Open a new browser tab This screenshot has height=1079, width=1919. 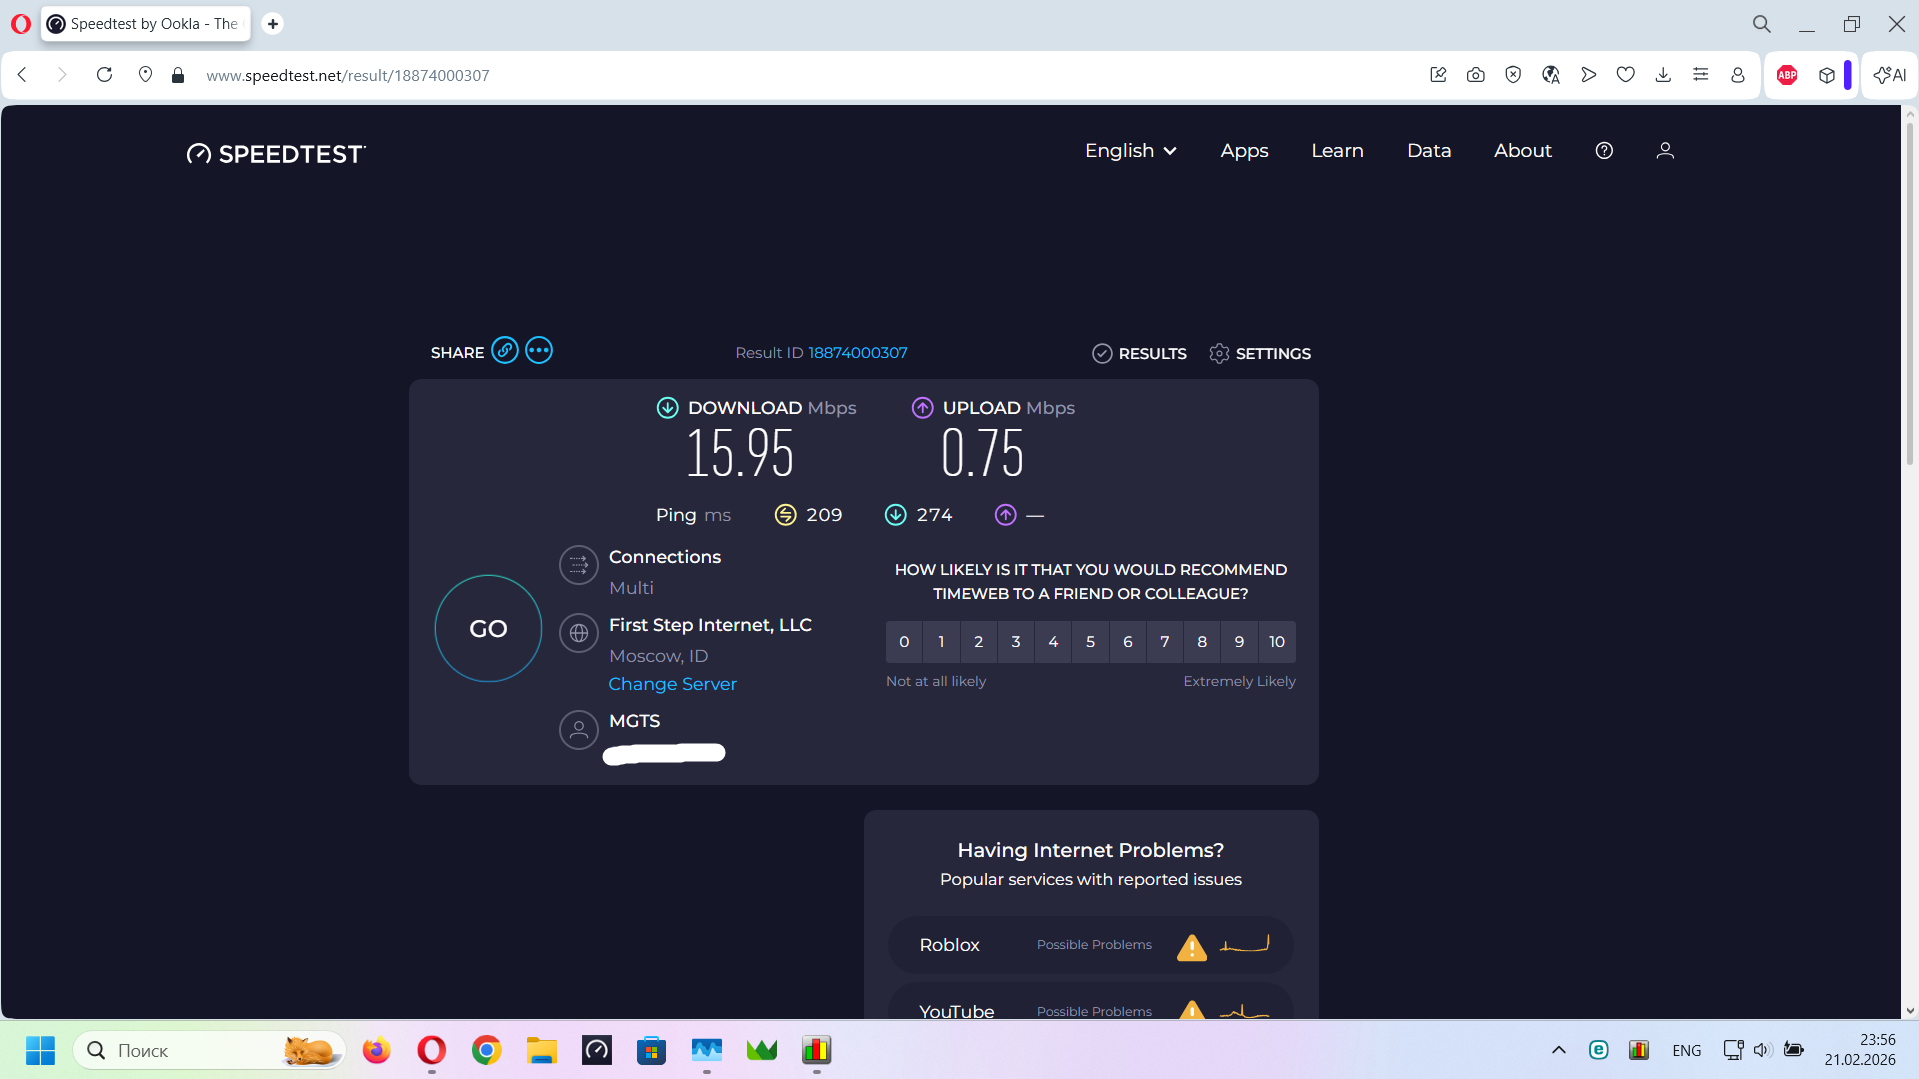coord(272,24)
